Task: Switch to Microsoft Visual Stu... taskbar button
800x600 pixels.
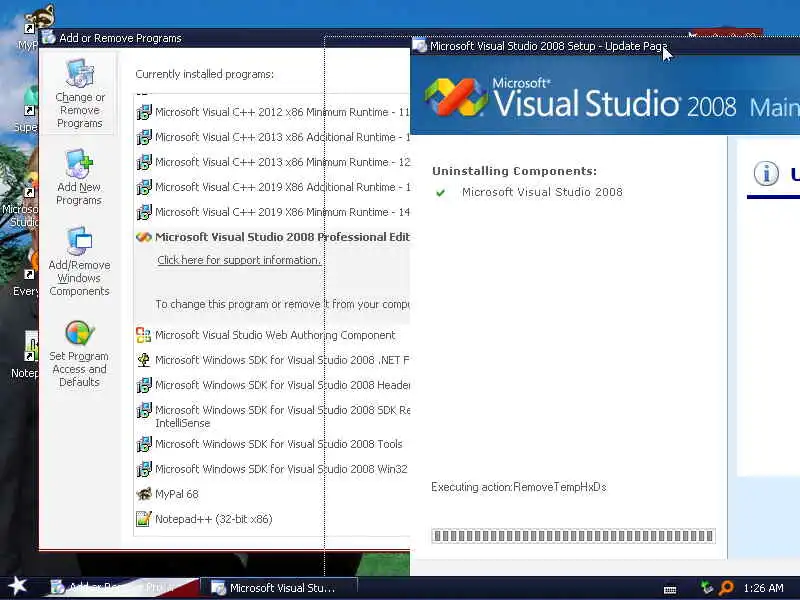Action: [280, 588]
